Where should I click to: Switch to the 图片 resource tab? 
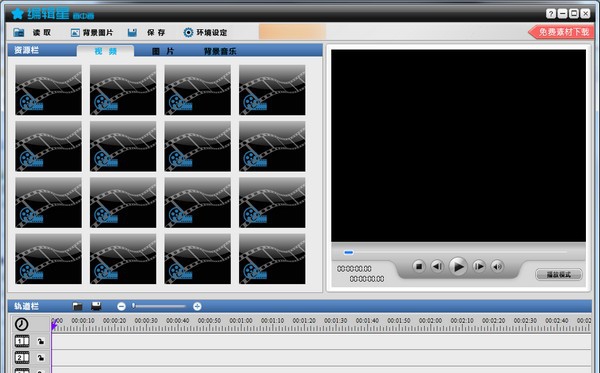[x=163, y=51]
